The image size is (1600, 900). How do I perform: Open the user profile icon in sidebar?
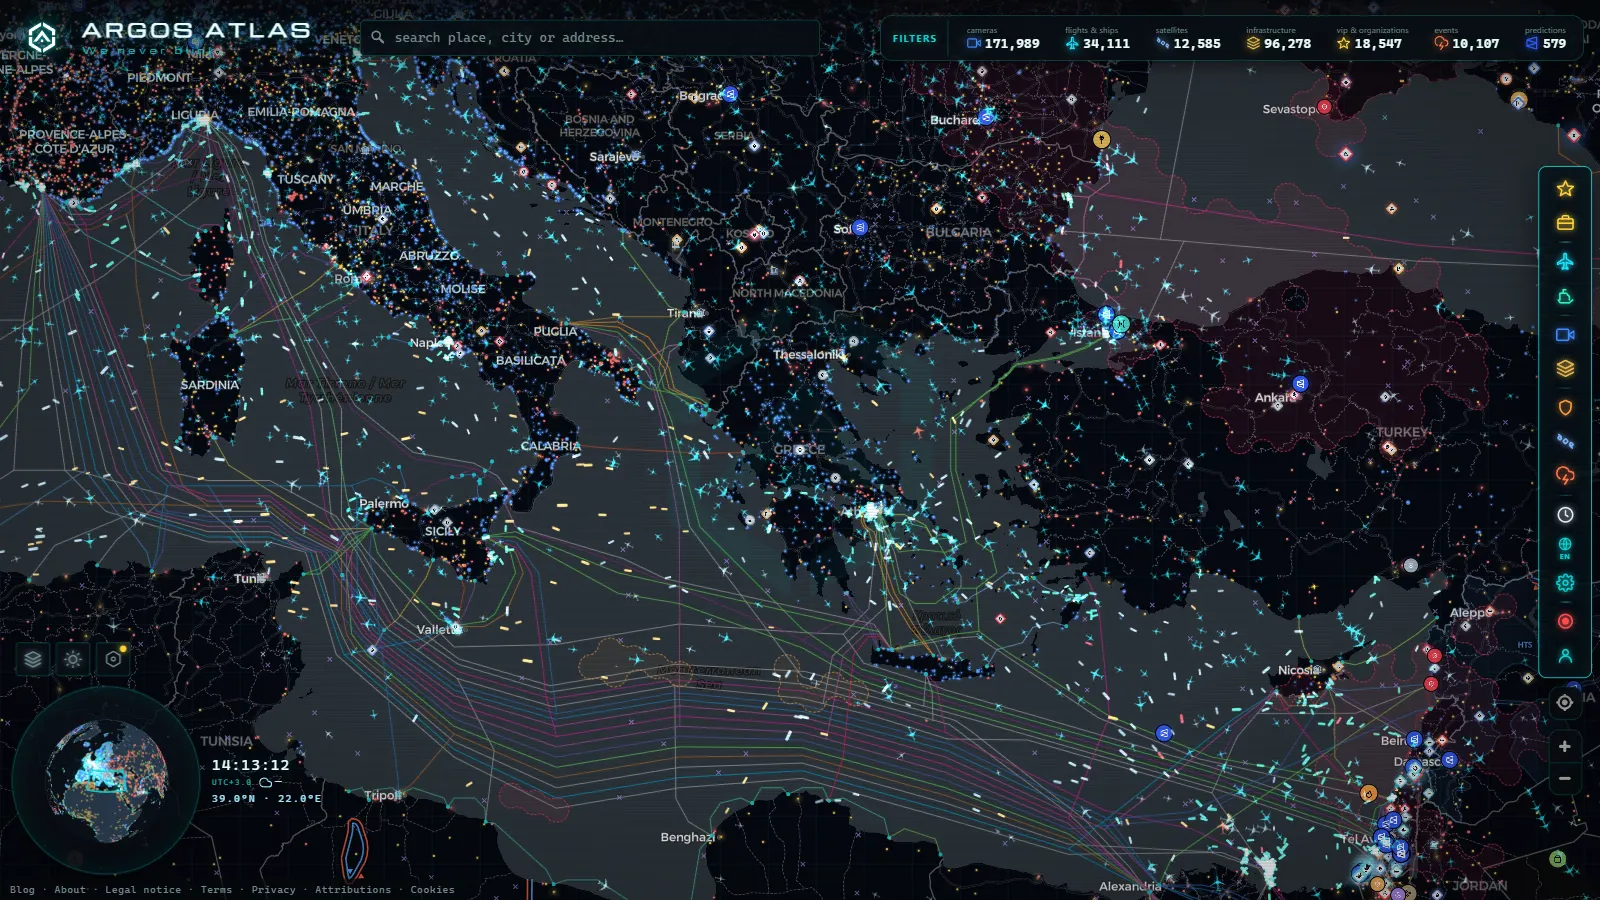tap(1565, 656)
